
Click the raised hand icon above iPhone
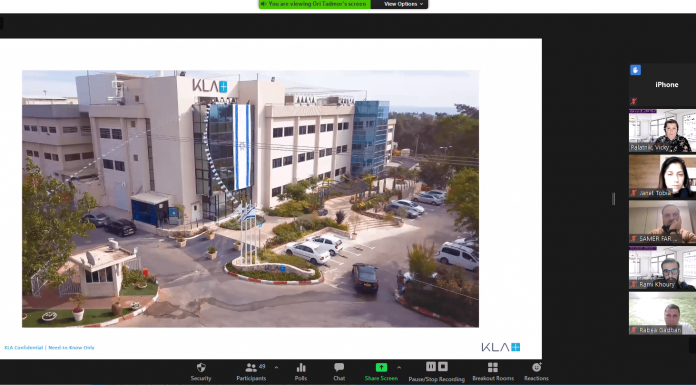point(635,70)
